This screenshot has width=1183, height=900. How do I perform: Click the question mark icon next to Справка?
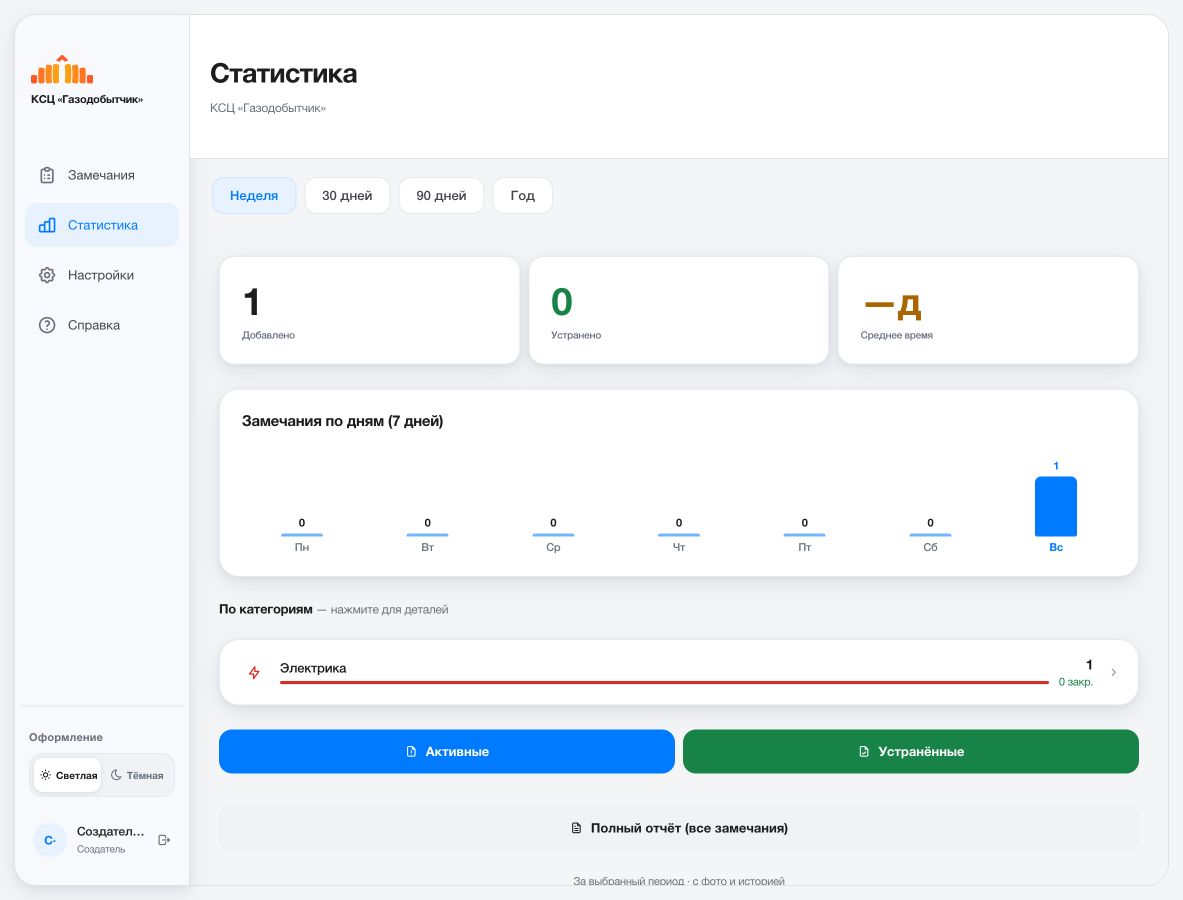47,325
